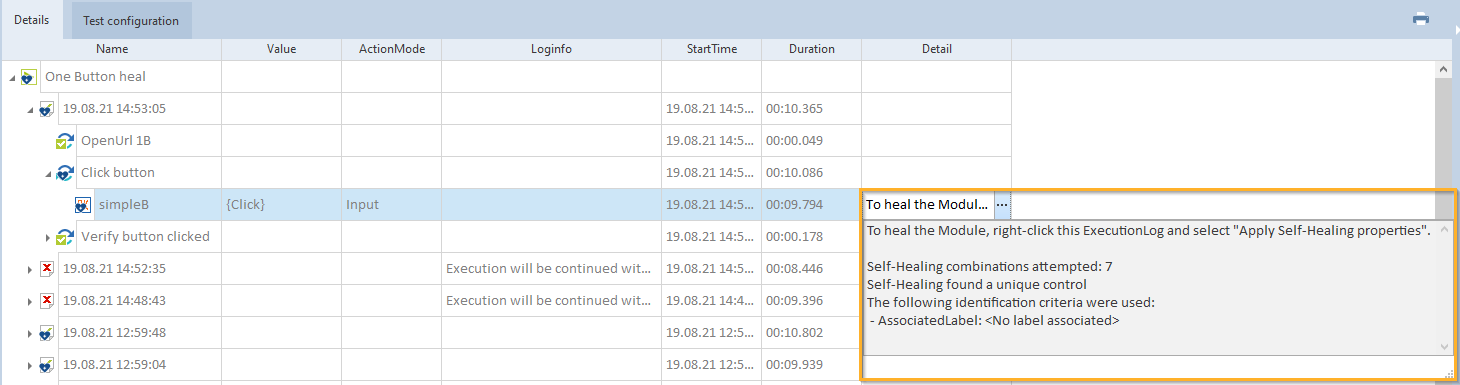This screenshot has height=385, width=1460.
Task: Collapse the One Button heal tree node
Action: pos(12,77)
